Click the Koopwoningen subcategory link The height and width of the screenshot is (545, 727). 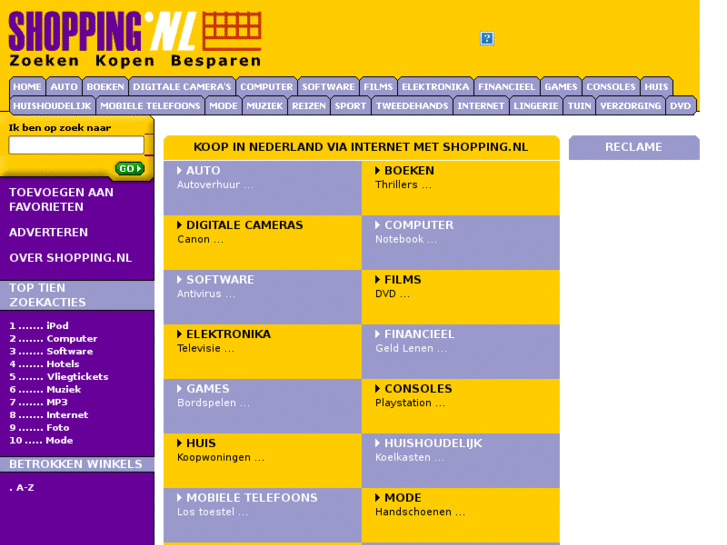coord(221,457)
